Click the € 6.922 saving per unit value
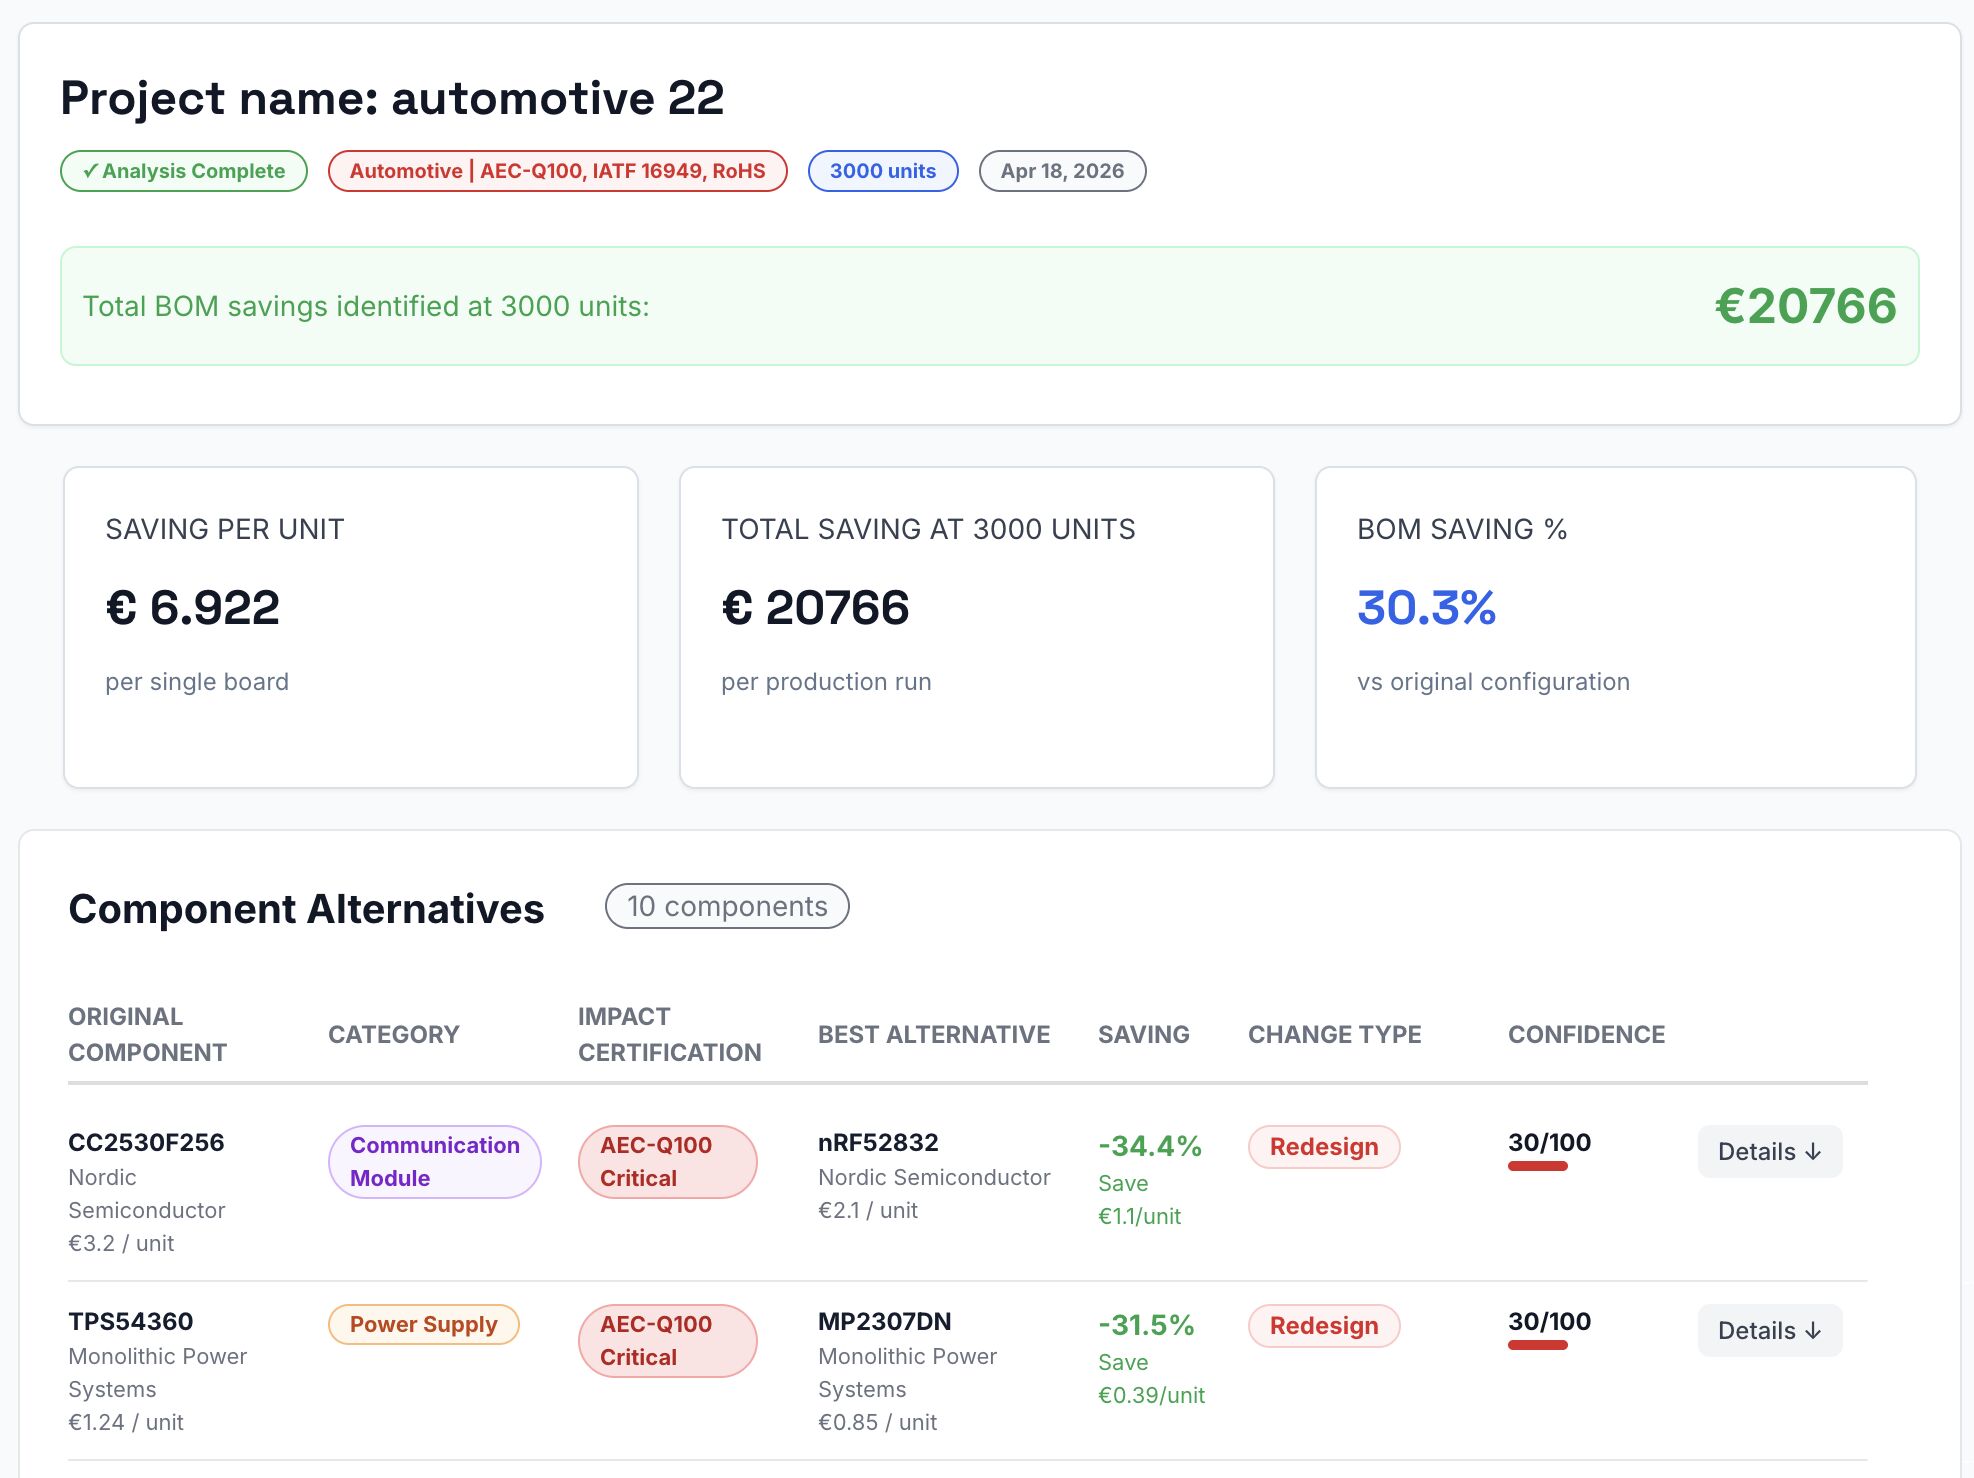Image resolution: width=1974 pixels, height=1478 pixels. tap(193, 607)
